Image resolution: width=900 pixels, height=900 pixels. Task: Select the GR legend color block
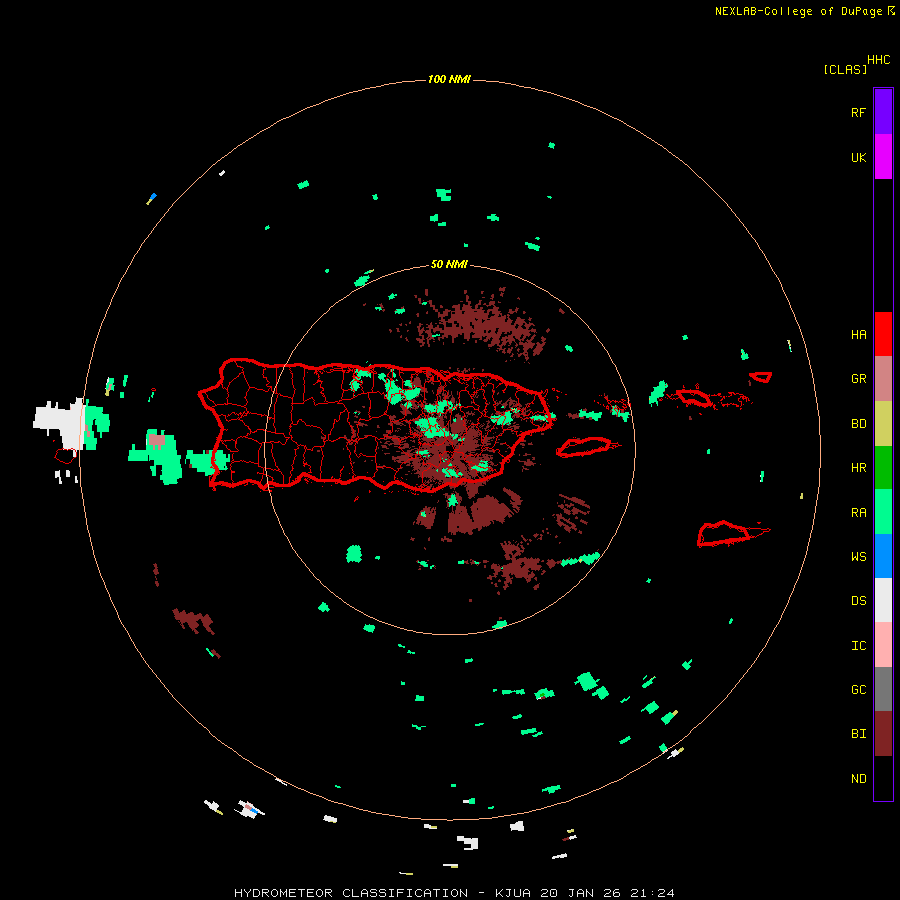[883, 379]
